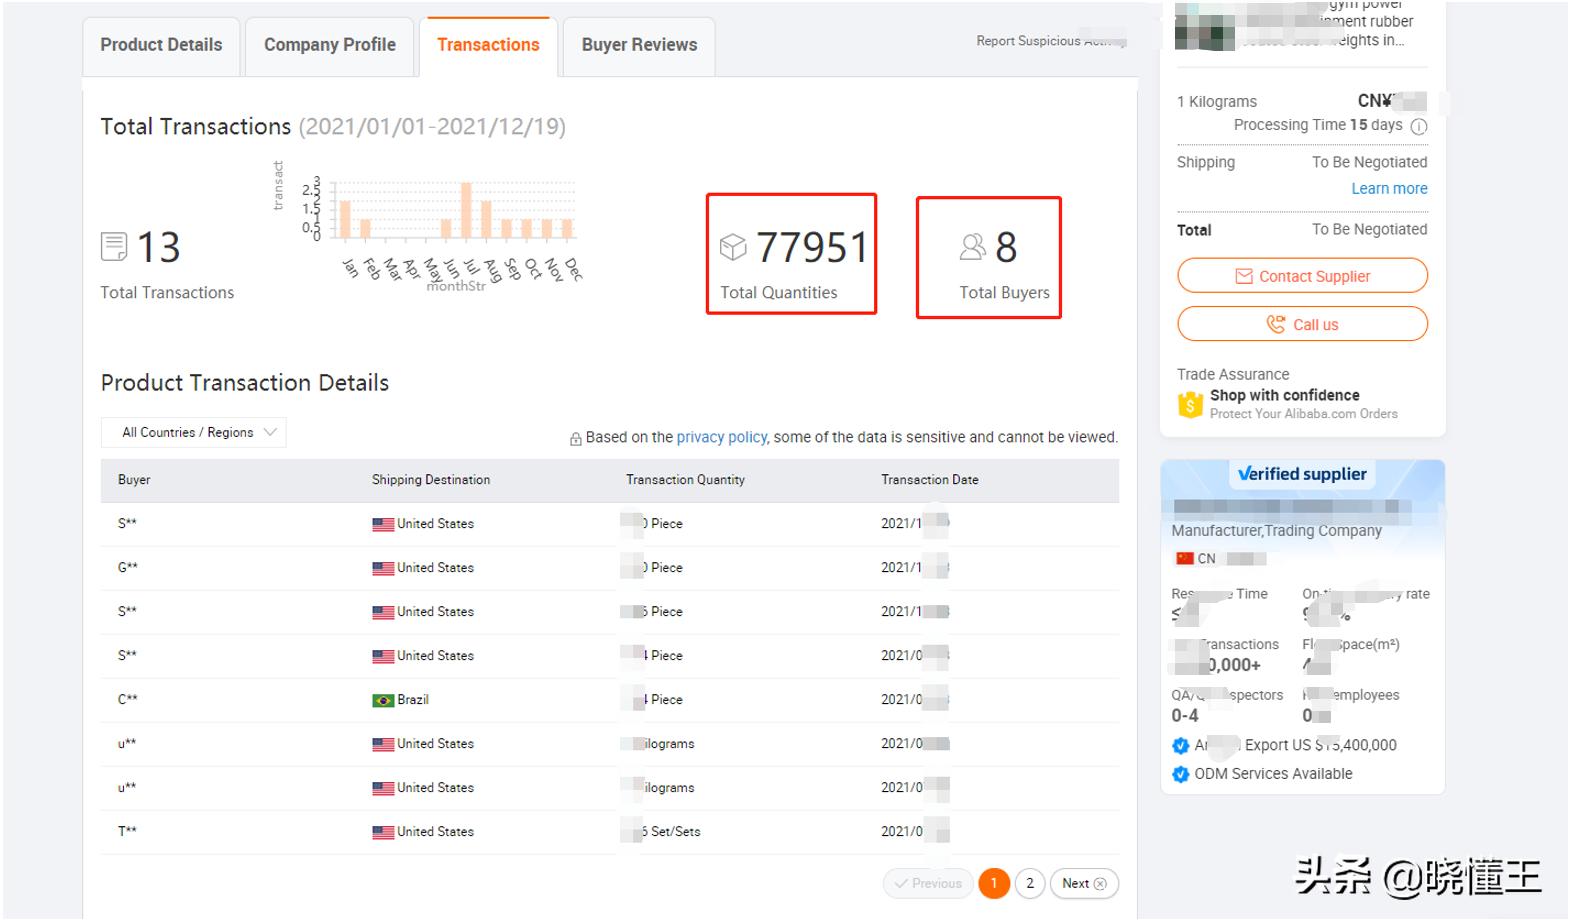Click the privacy lock icon
This screenshot has width=1570, height=924.
coord(576,439)
